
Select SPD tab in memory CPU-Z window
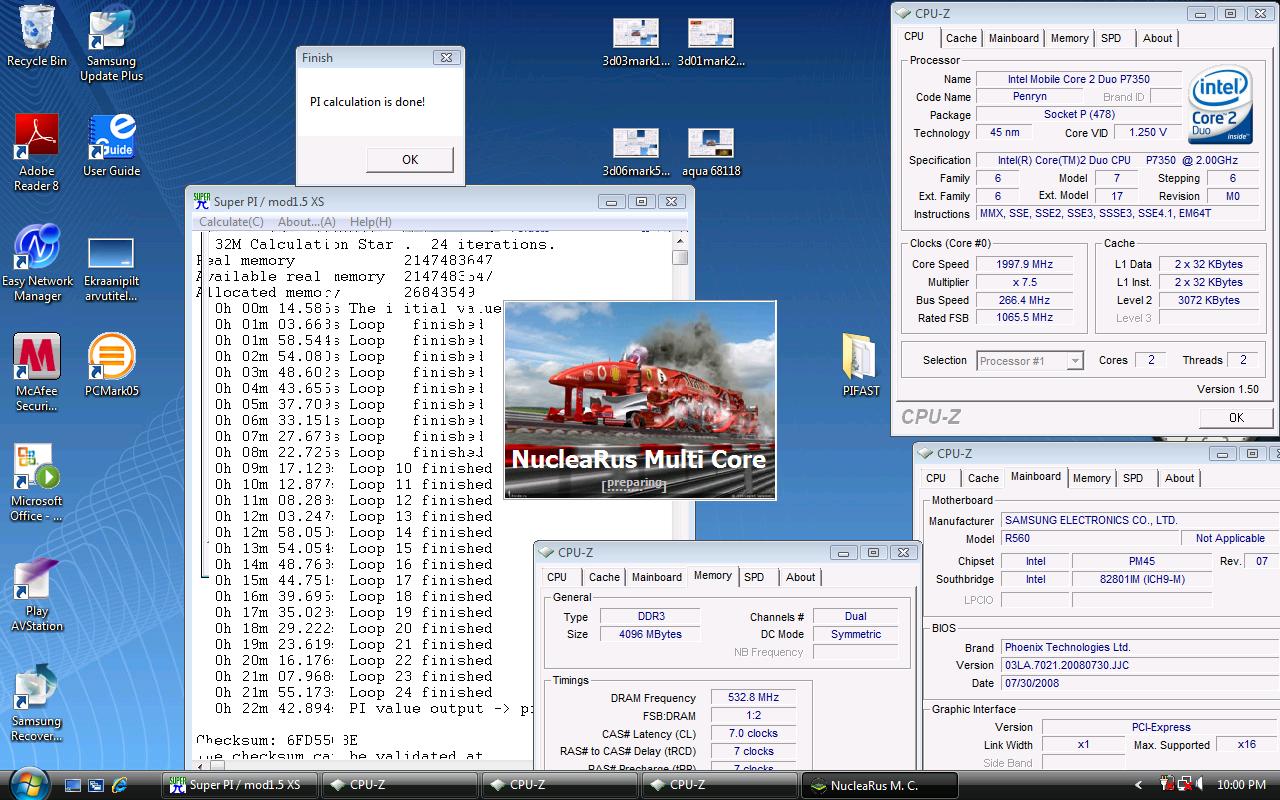tap(754, 577)
